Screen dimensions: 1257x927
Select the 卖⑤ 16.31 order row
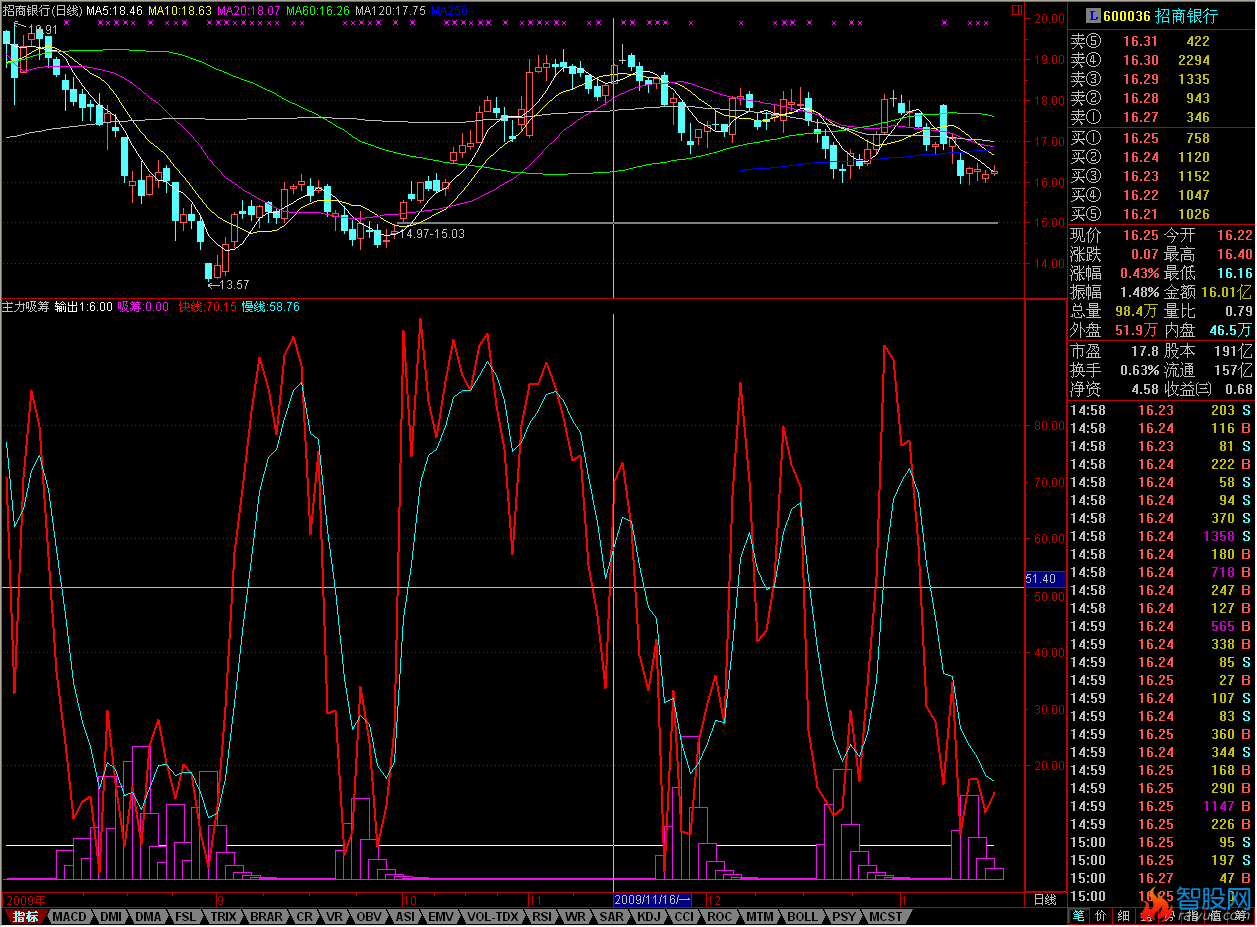[x=1161, y=41]
